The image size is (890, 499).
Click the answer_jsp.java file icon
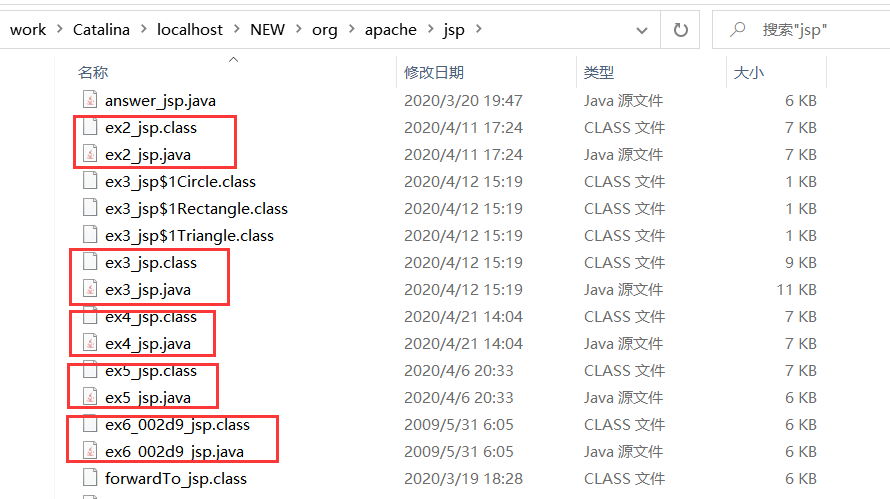(x=90, y=100)
